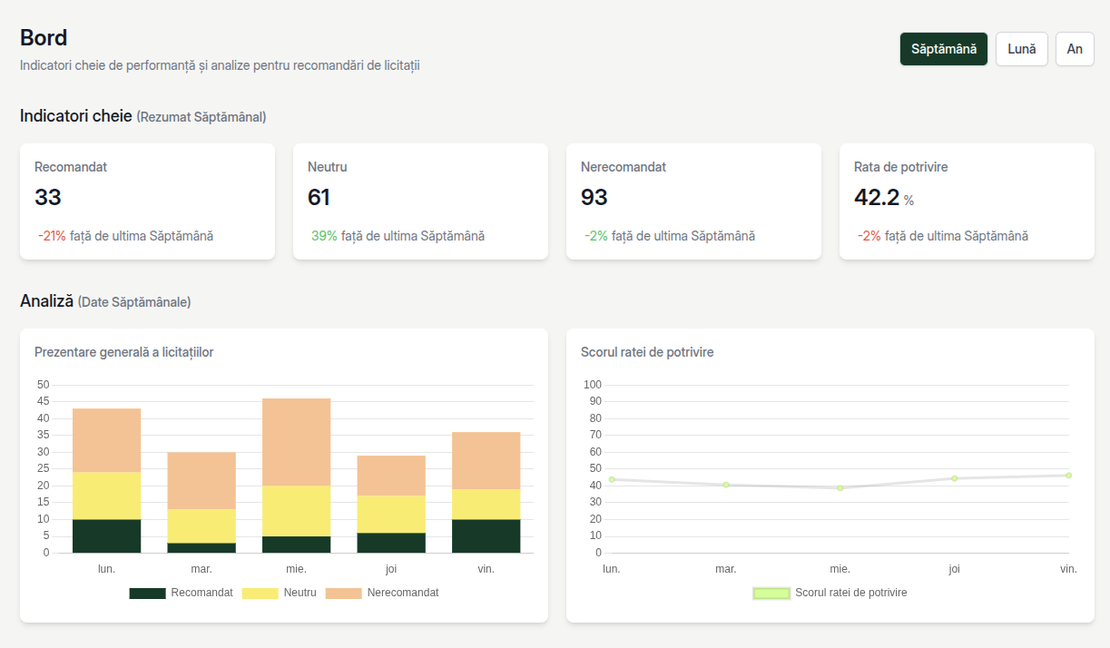Open the Nerecomandat indicator card

[x=693, y=201]
